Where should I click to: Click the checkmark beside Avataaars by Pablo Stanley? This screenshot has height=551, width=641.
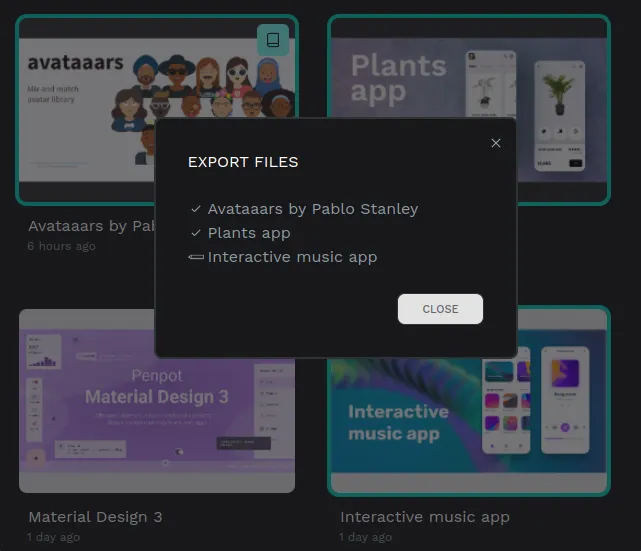tap(196, 209)
